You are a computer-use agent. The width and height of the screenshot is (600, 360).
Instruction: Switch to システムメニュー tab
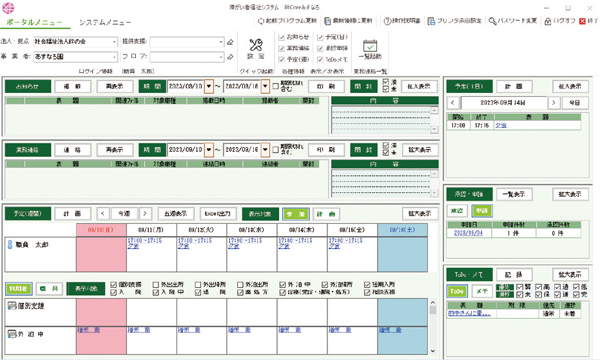pos(105,22)
